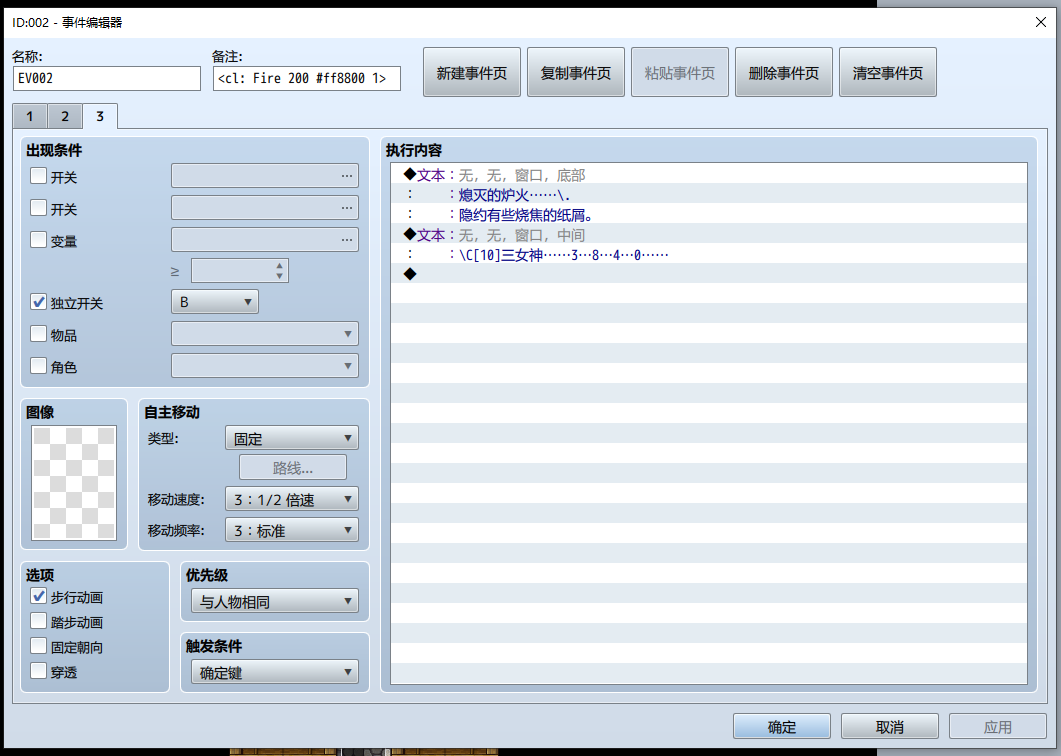
Task: Select the 图像 event image thumbnail
Action: tap(74, 483)
